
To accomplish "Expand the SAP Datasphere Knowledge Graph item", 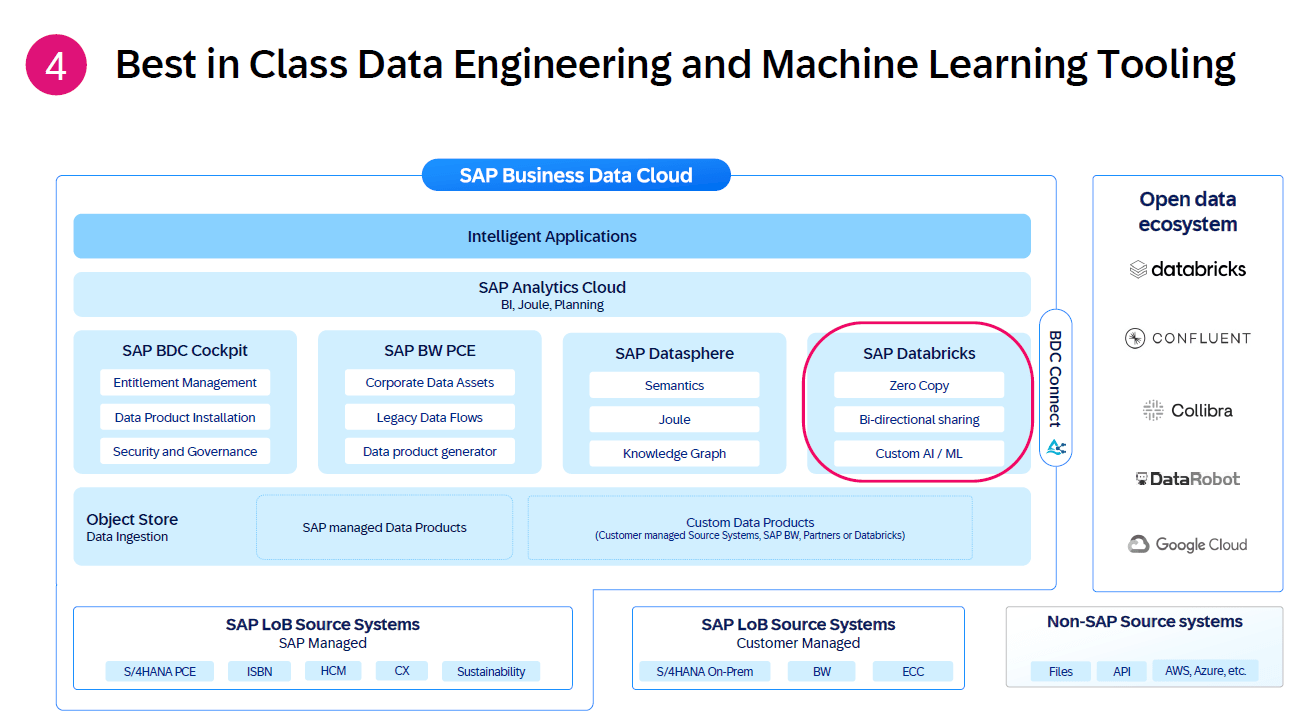I will tap(674, 453).
